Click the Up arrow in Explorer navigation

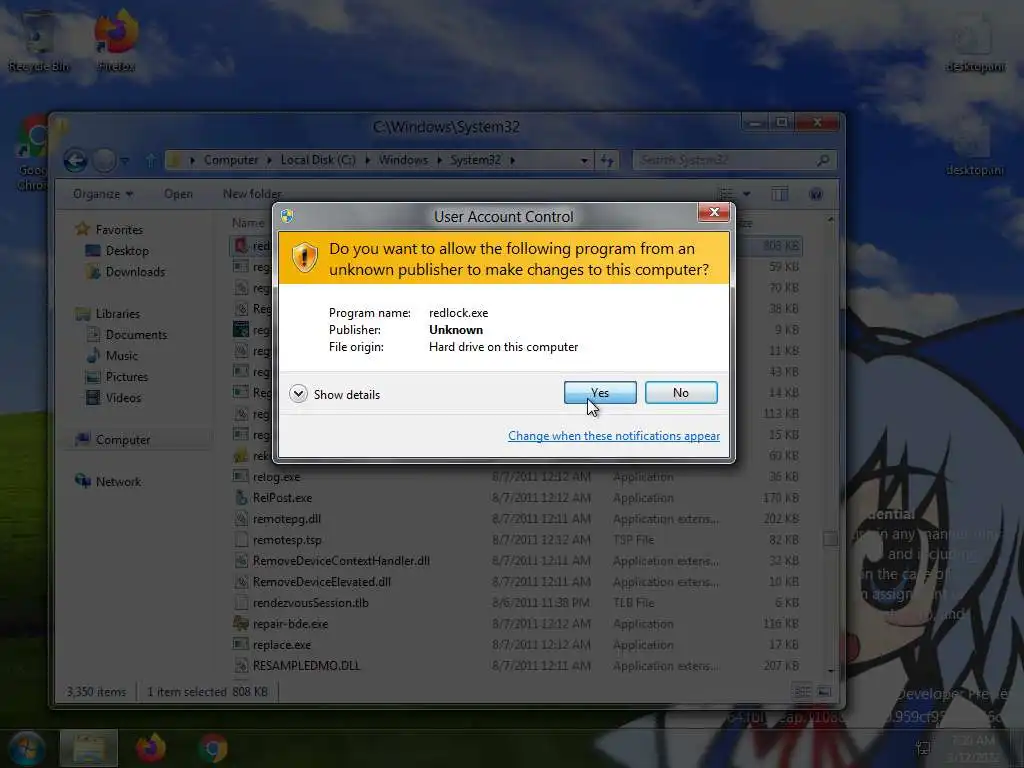coord(151,160)
